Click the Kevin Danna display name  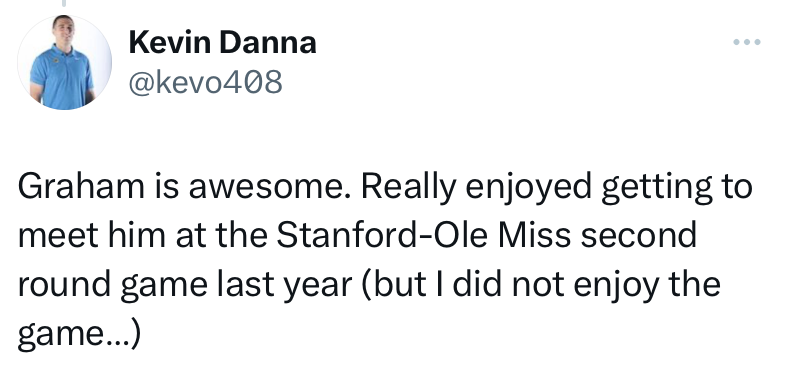pos(222,42)
